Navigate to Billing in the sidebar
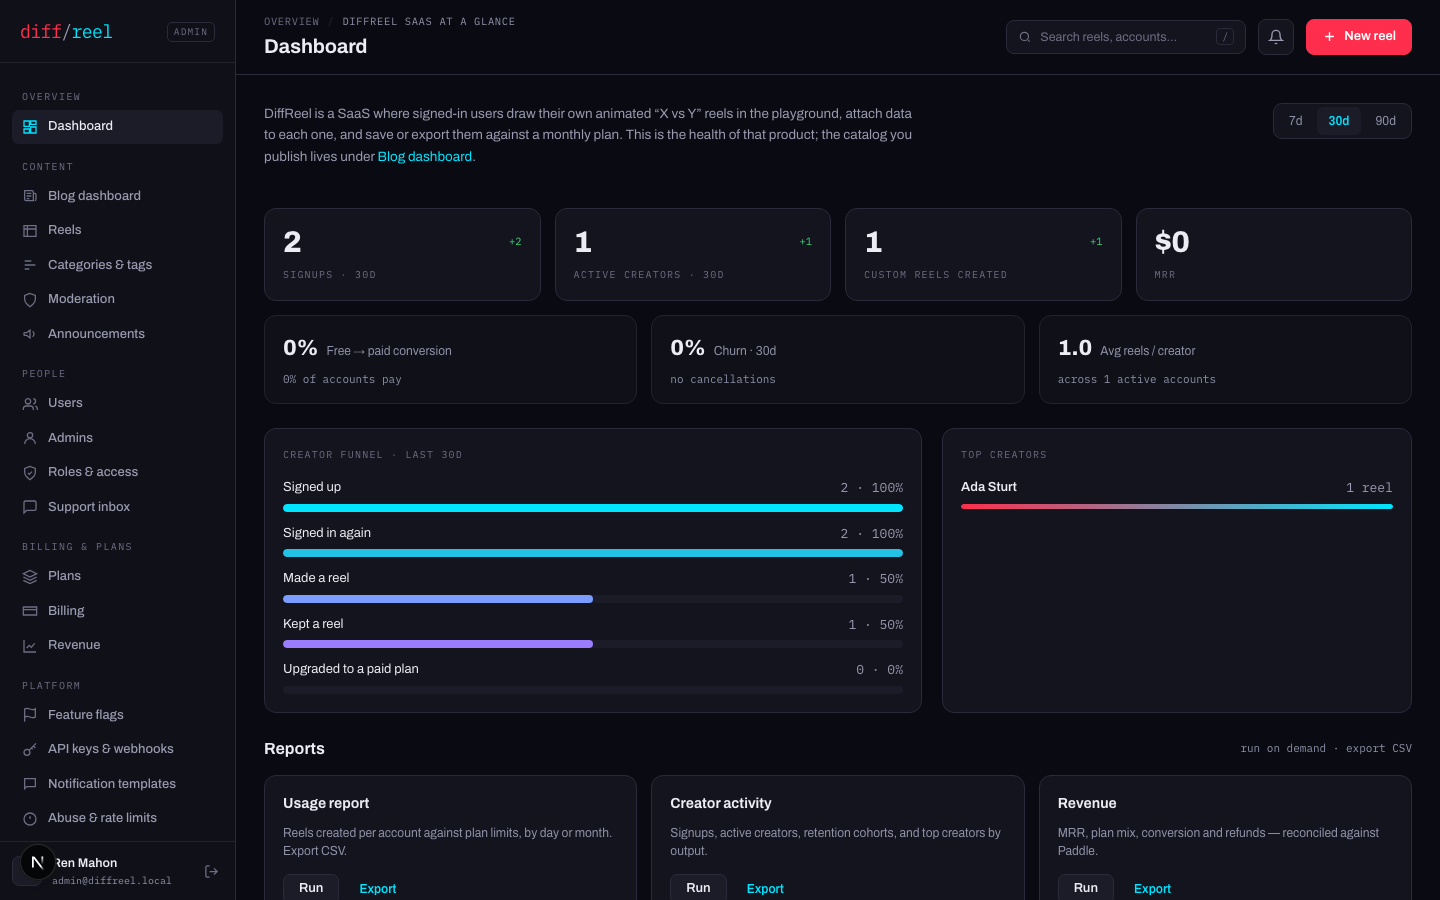1440x900 pixels. point(117,611)
